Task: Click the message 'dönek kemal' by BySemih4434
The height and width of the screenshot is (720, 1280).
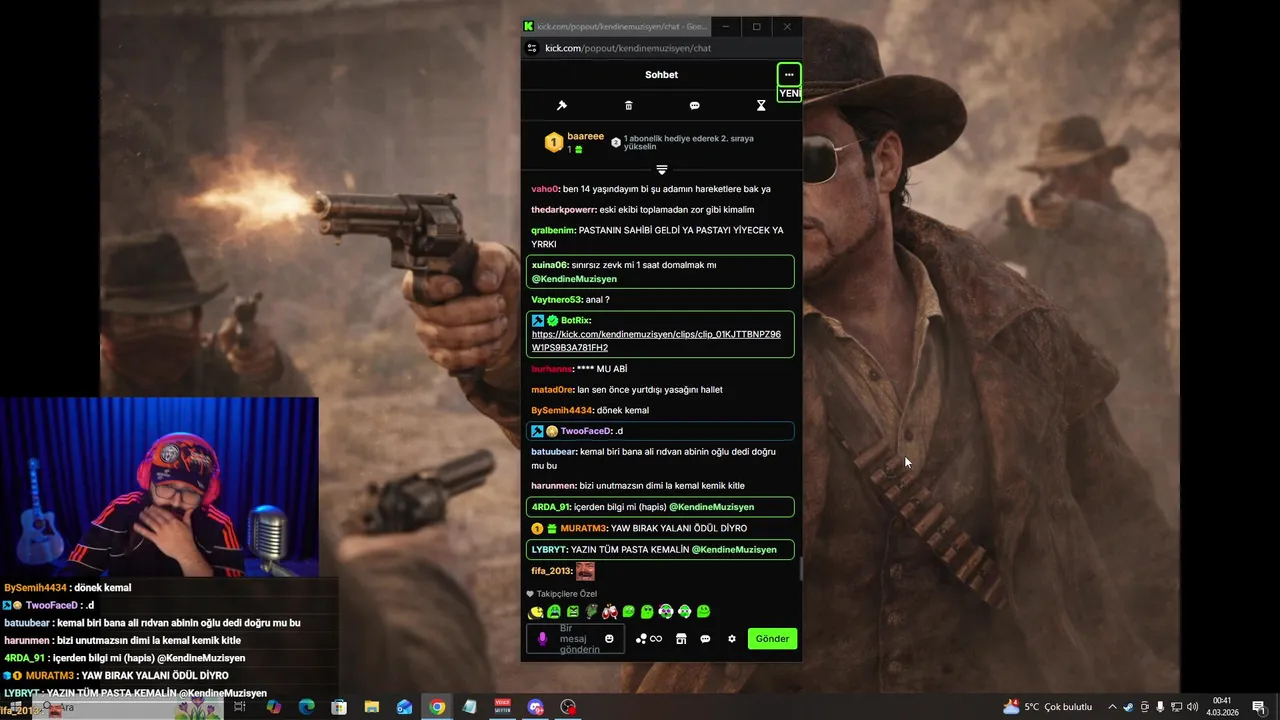Action: tap(623, 410)
